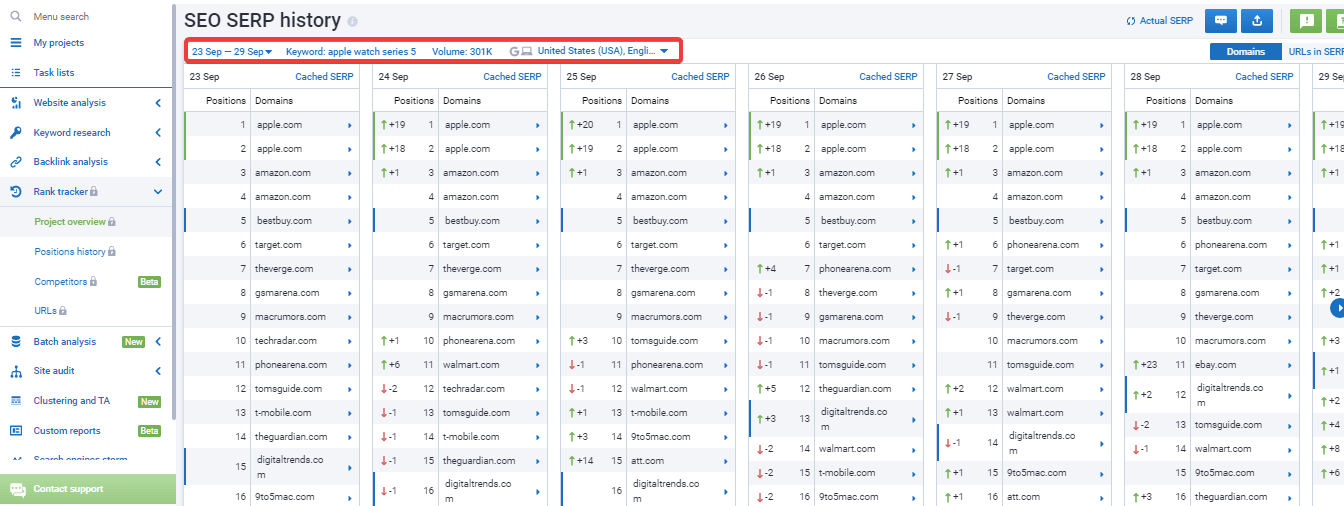Expand the Backlink analysis section chevron

point(158,162)
